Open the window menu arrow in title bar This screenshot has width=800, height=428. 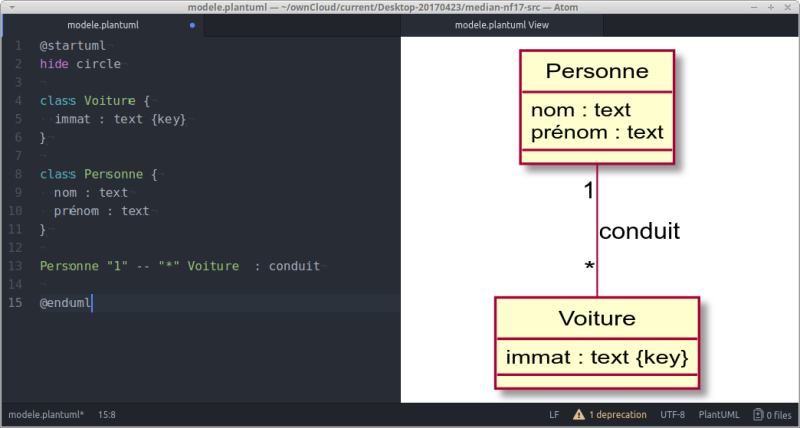point(12,7)
